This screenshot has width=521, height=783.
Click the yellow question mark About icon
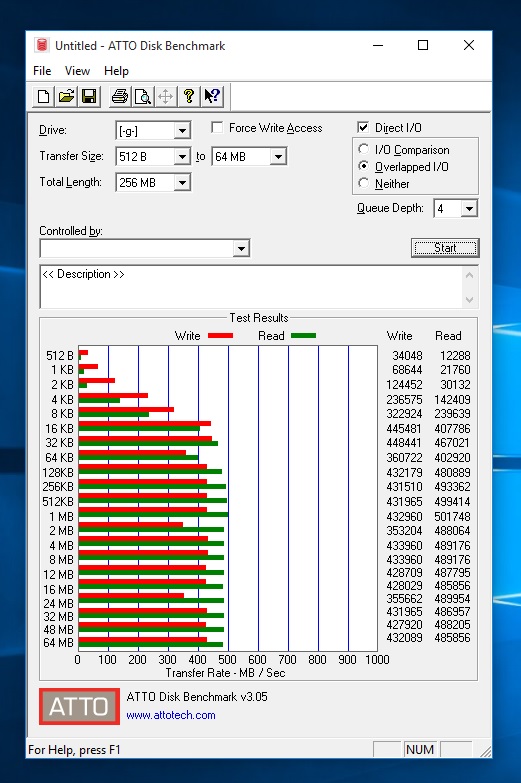(x=188, y=96)
